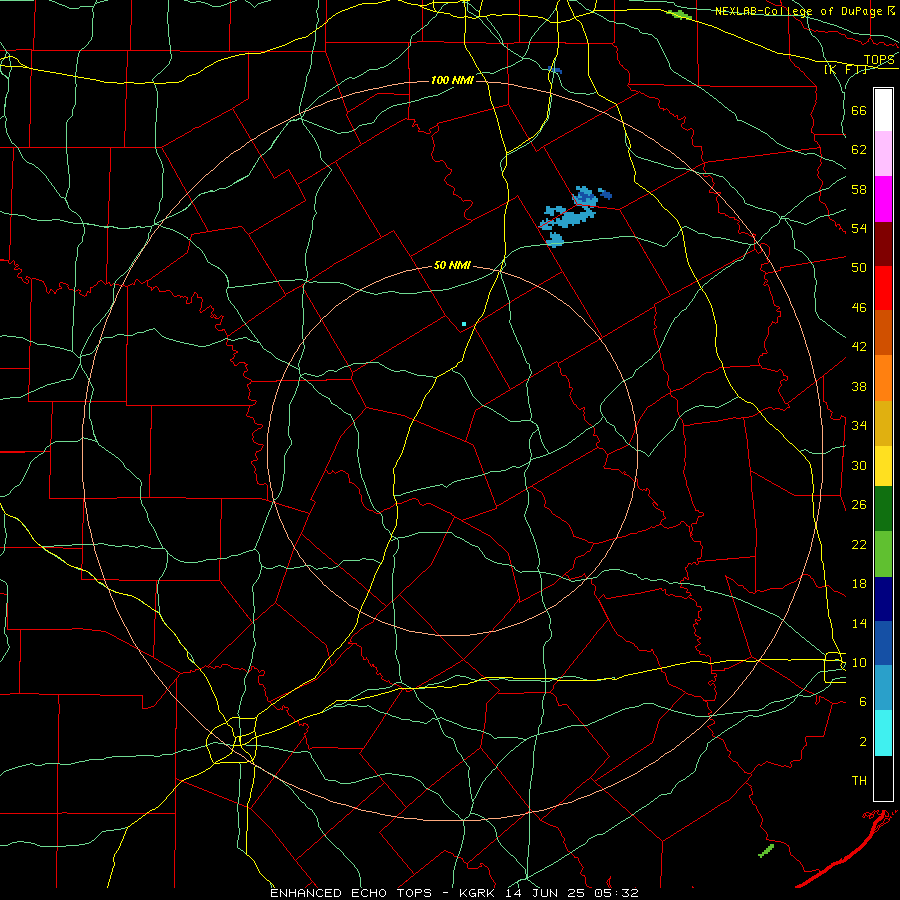Click the green echo streak near NEXLAB text
Viewport: 900px width, 900px height.
[x=680, y=14]
